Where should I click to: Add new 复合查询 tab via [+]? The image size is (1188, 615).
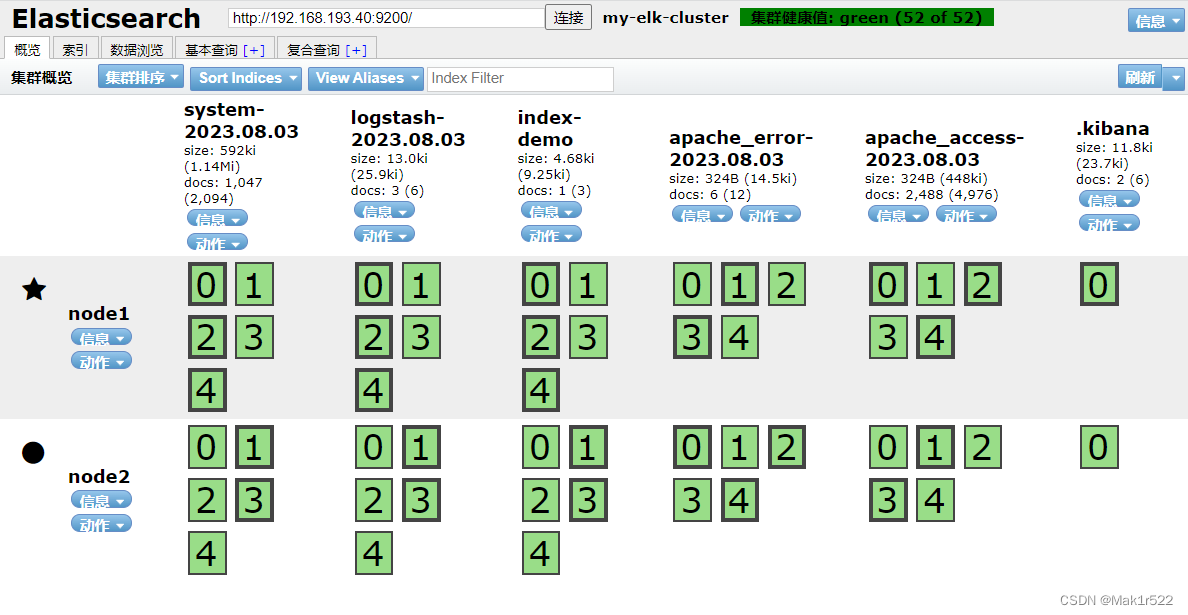(x=356, y=50)
